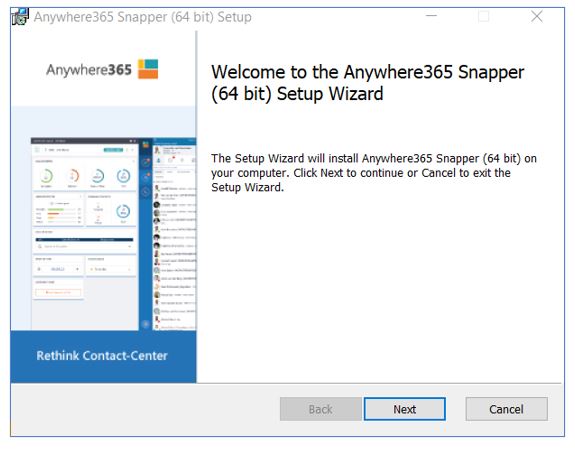Click the Setup Wizard description paragraph

(373, 173)
